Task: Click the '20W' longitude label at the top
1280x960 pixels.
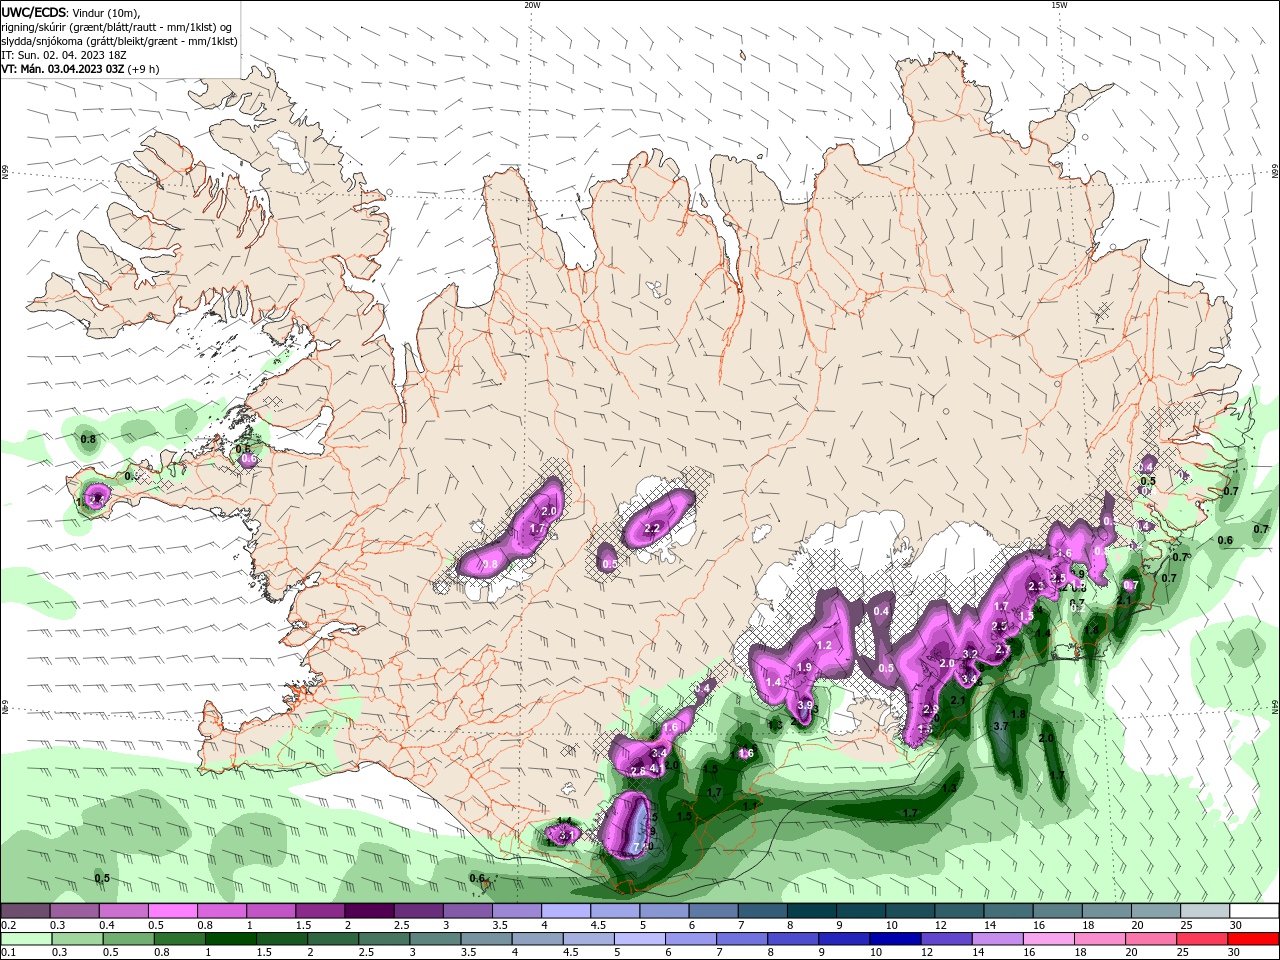Action: 532,5
